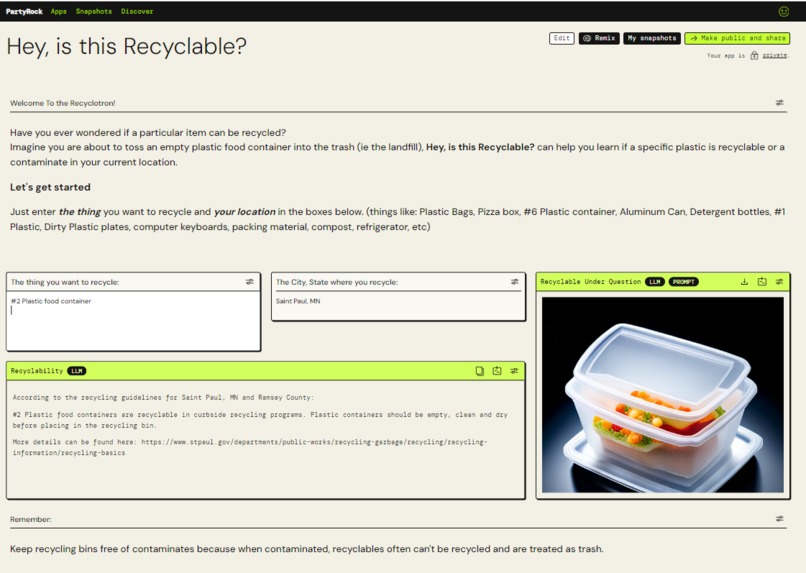Open settings icon of City, State widget
Image resolution: width=806 pixels, height=573 pixels.
click(515, 282)
